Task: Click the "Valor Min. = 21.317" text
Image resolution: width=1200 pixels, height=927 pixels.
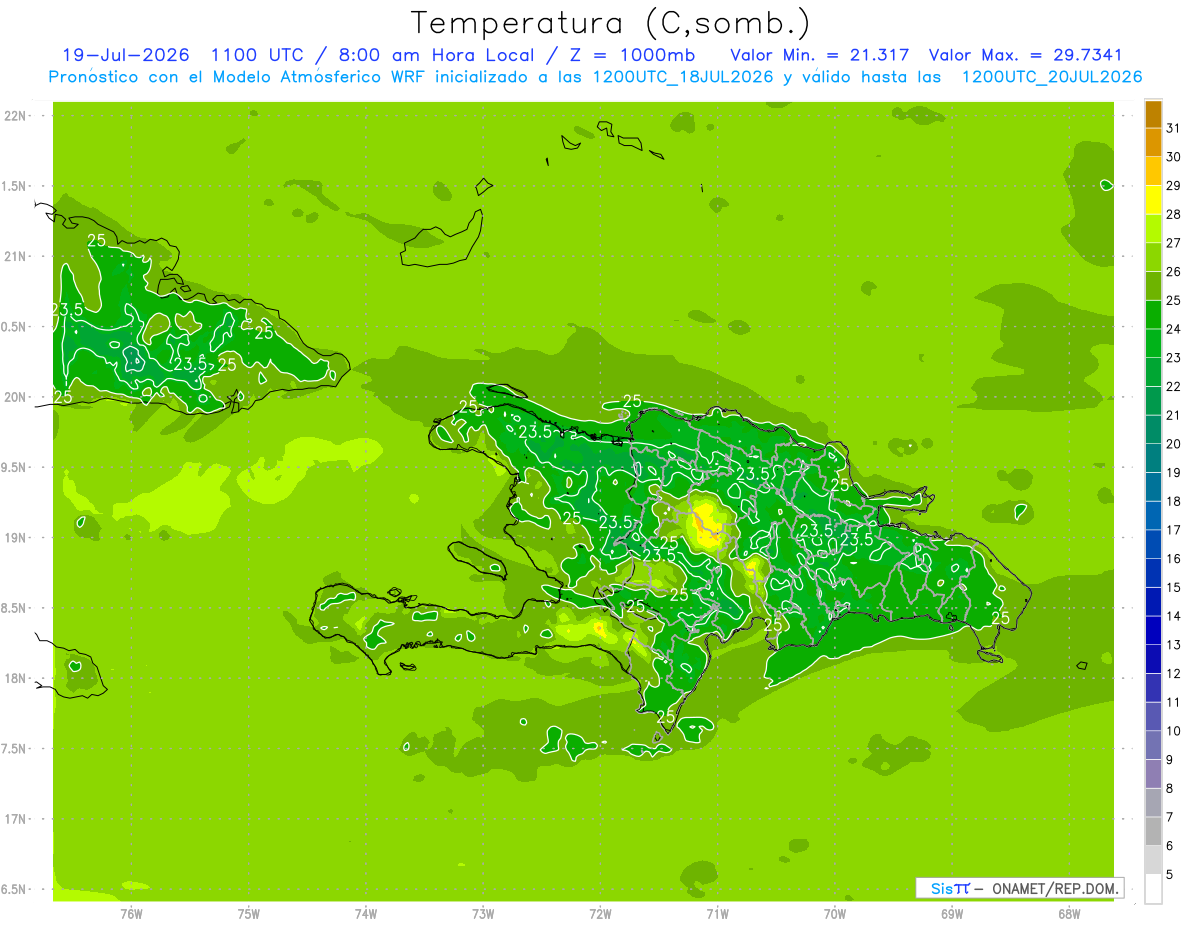Action: [x=820, y=55]
